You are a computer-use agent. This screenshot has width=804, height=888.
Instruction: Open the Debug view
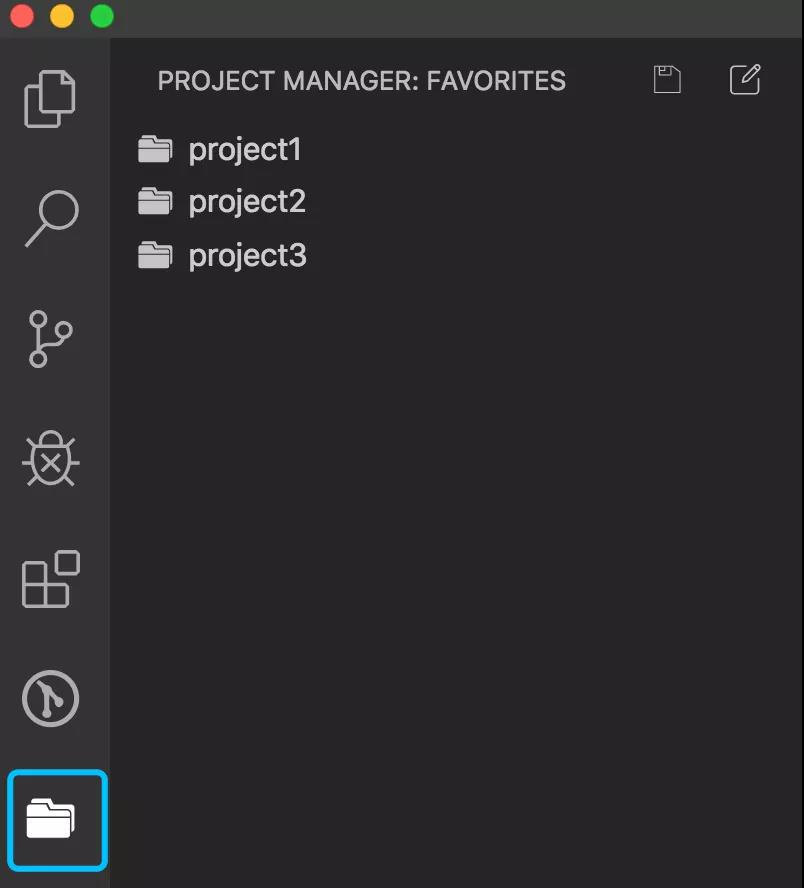51,459
